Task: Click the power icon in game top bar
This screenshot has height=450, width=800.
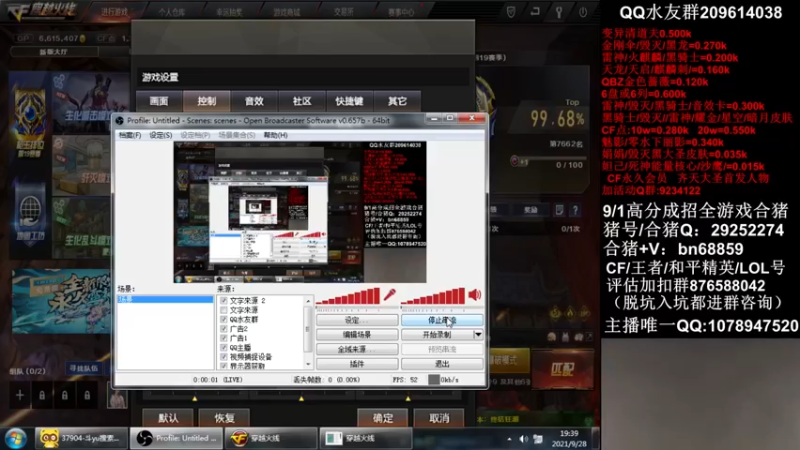Action: [x=583, y=12]
